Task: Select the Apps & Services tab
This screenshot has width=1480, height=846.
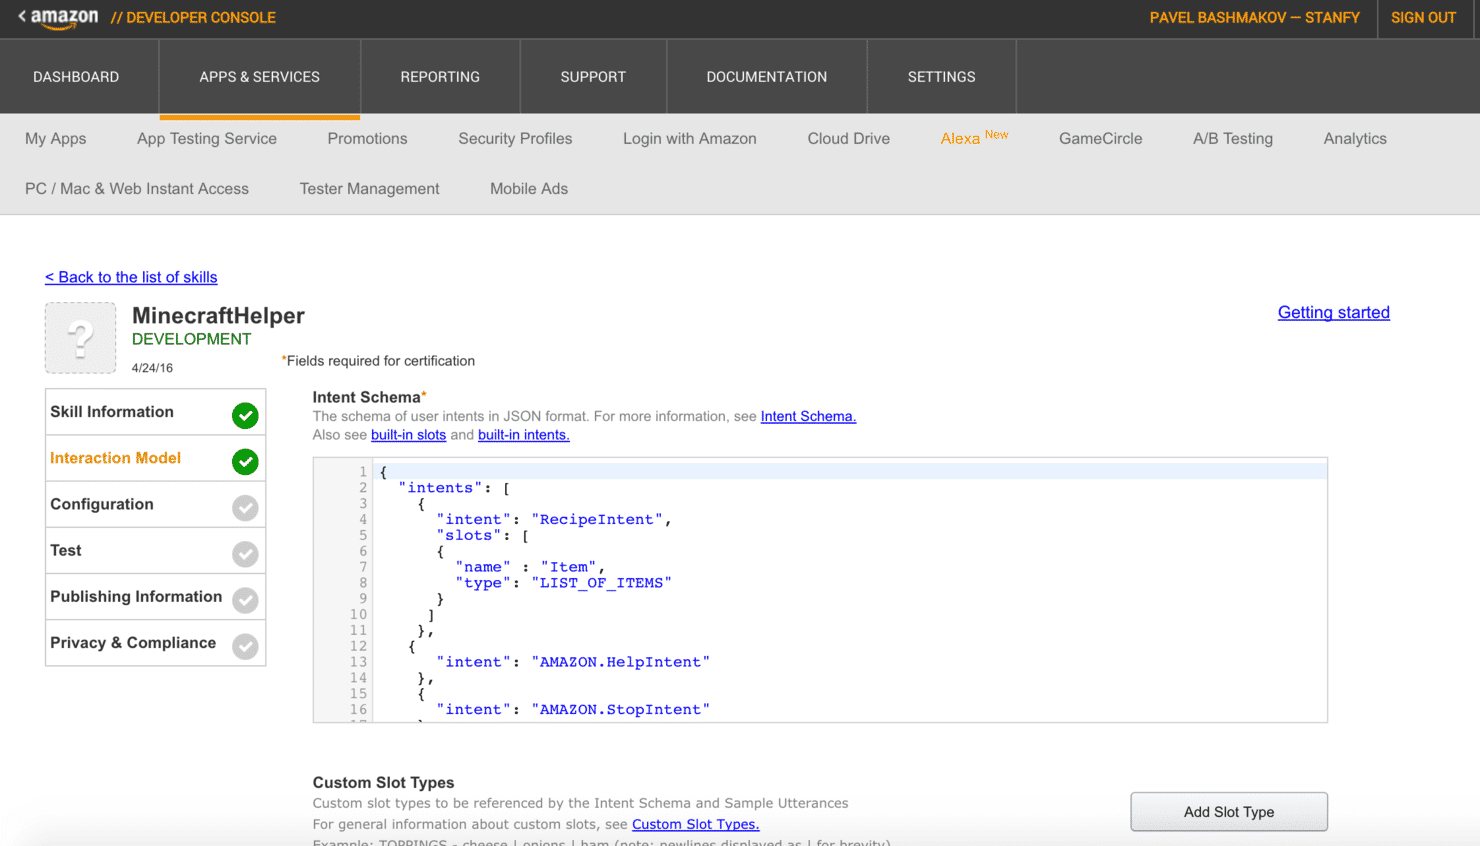Action: [260, 77]
